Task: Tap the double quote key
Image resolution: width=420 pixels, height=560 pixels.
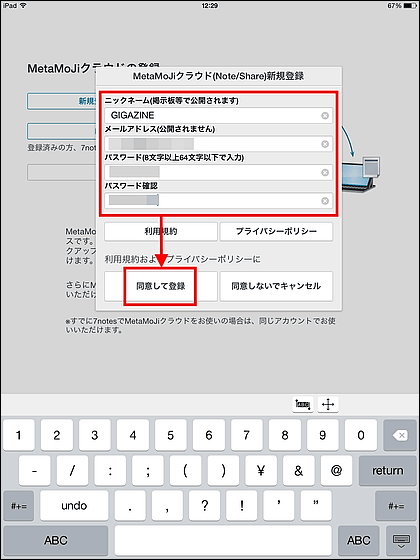Action: click(316, 506)
